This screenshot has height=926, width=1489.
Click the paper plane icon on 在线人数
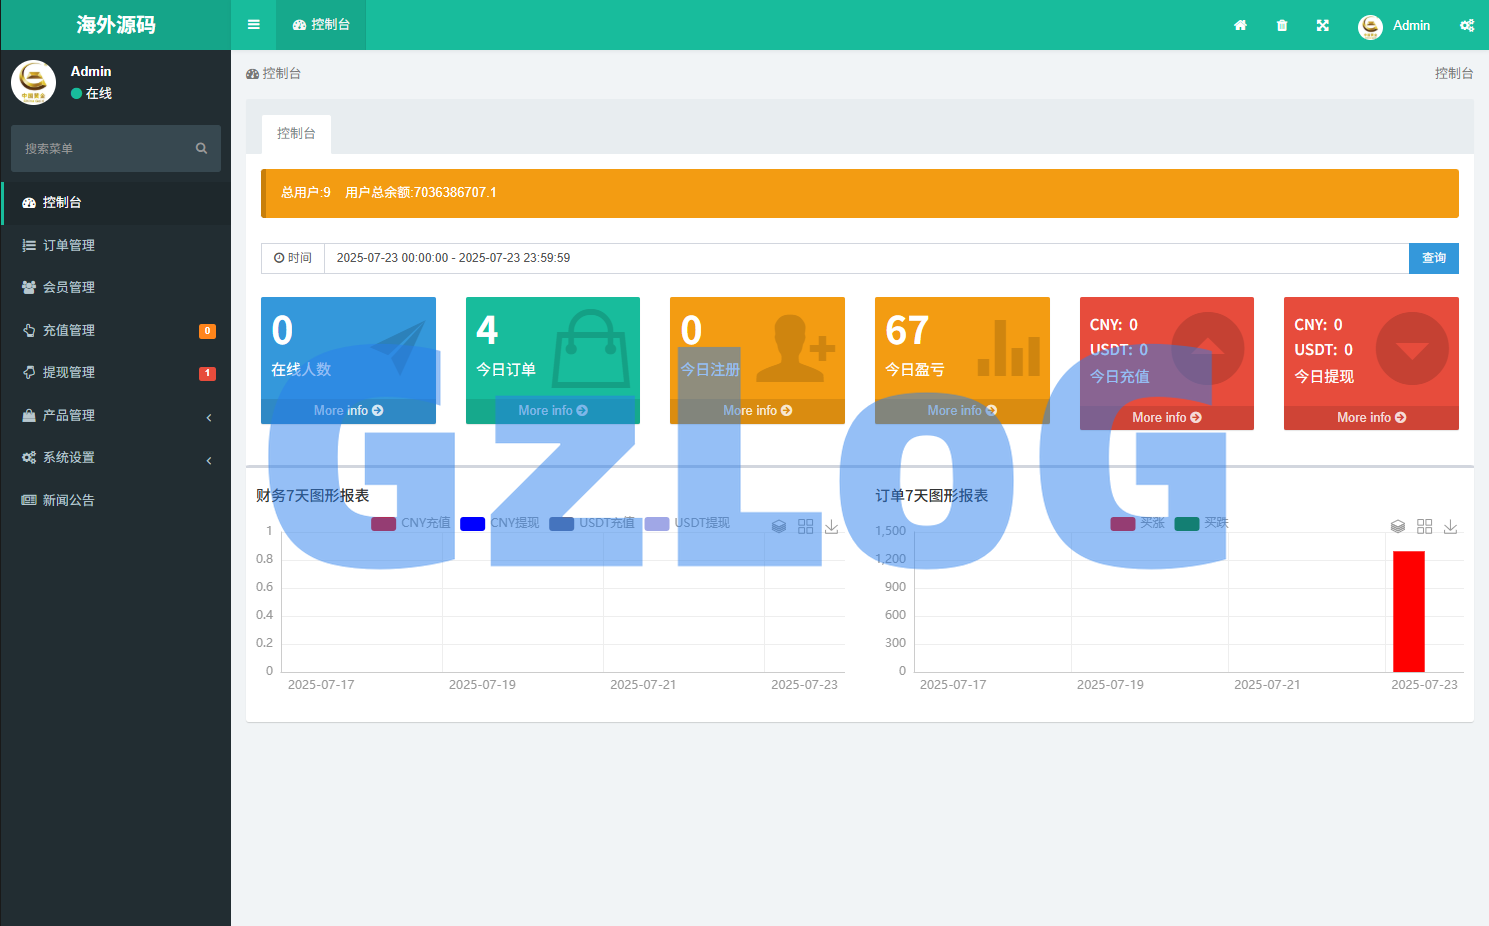(398, 347)
